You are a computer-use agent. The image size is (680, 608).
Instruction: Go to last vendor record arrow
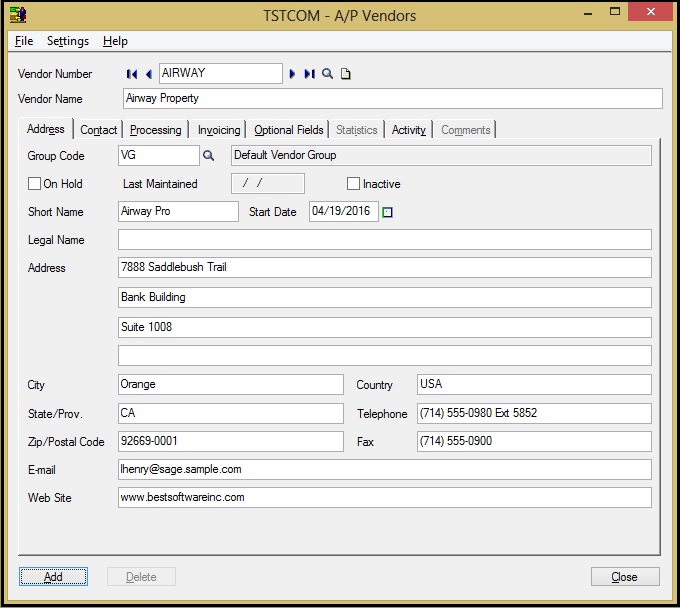[309, 74]
